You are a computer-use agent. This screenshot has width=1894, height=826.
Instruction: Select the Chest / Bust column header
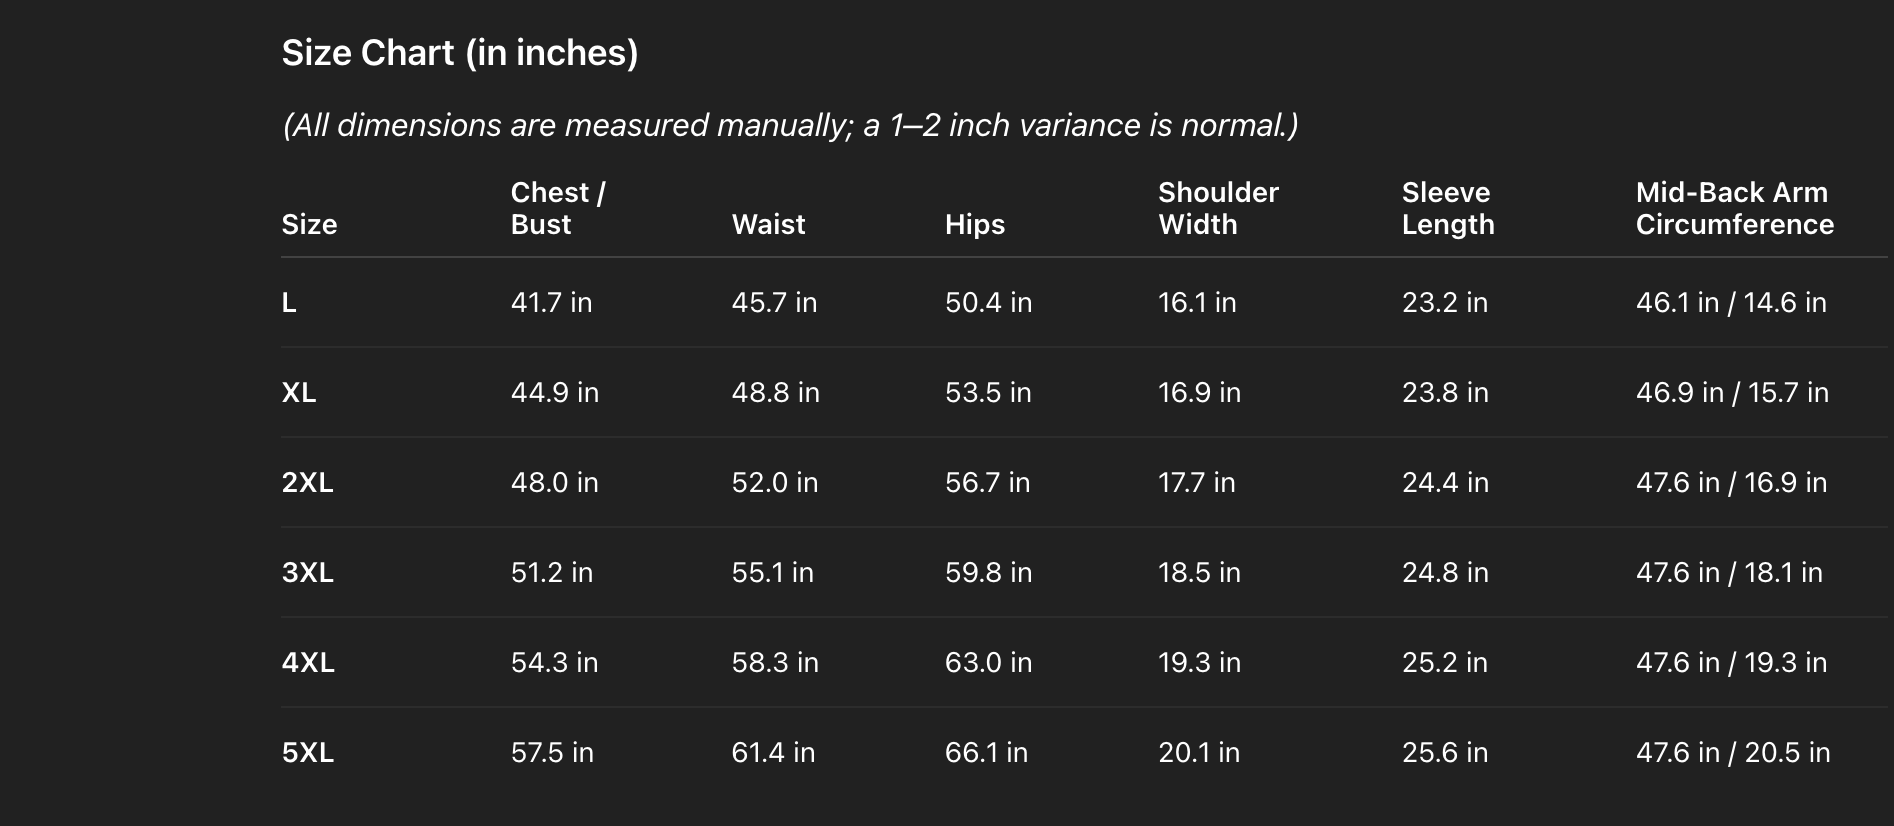coord(558,208)
